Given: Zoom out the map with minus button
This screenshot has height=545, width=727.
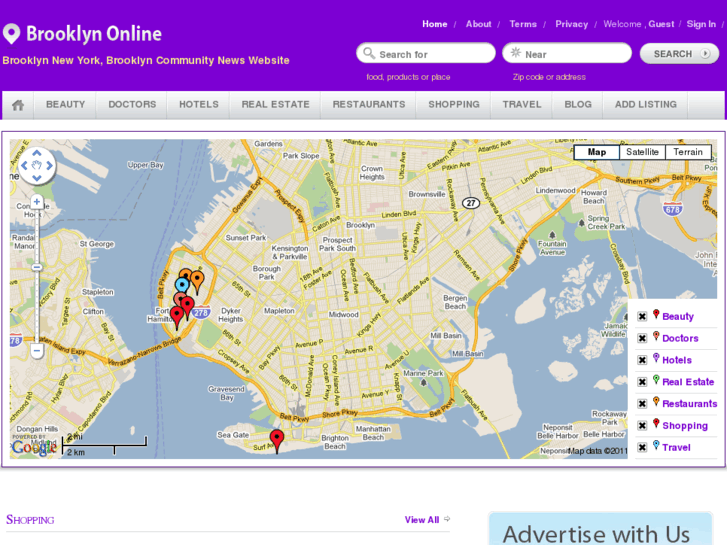Looking at the screenshot, I should tap(37, 351).
